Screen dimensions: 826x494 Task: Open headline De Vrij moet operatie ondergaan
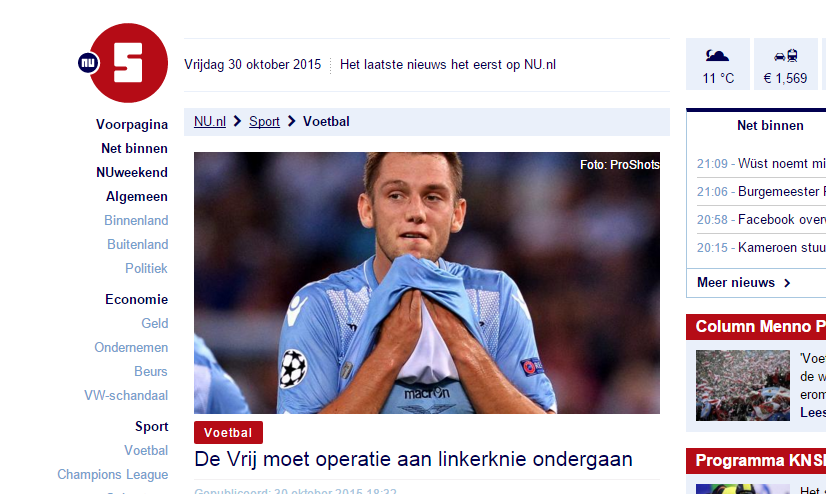[413, 459]
